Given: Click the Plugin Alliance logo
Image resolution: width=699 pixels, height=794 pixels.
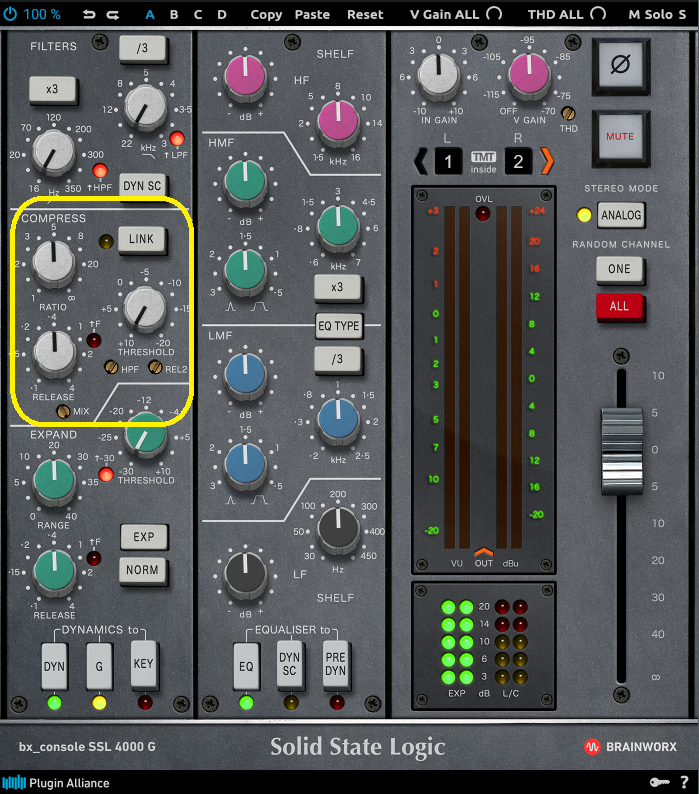Looking at the screenshot, I should click(x=56, y=783).
